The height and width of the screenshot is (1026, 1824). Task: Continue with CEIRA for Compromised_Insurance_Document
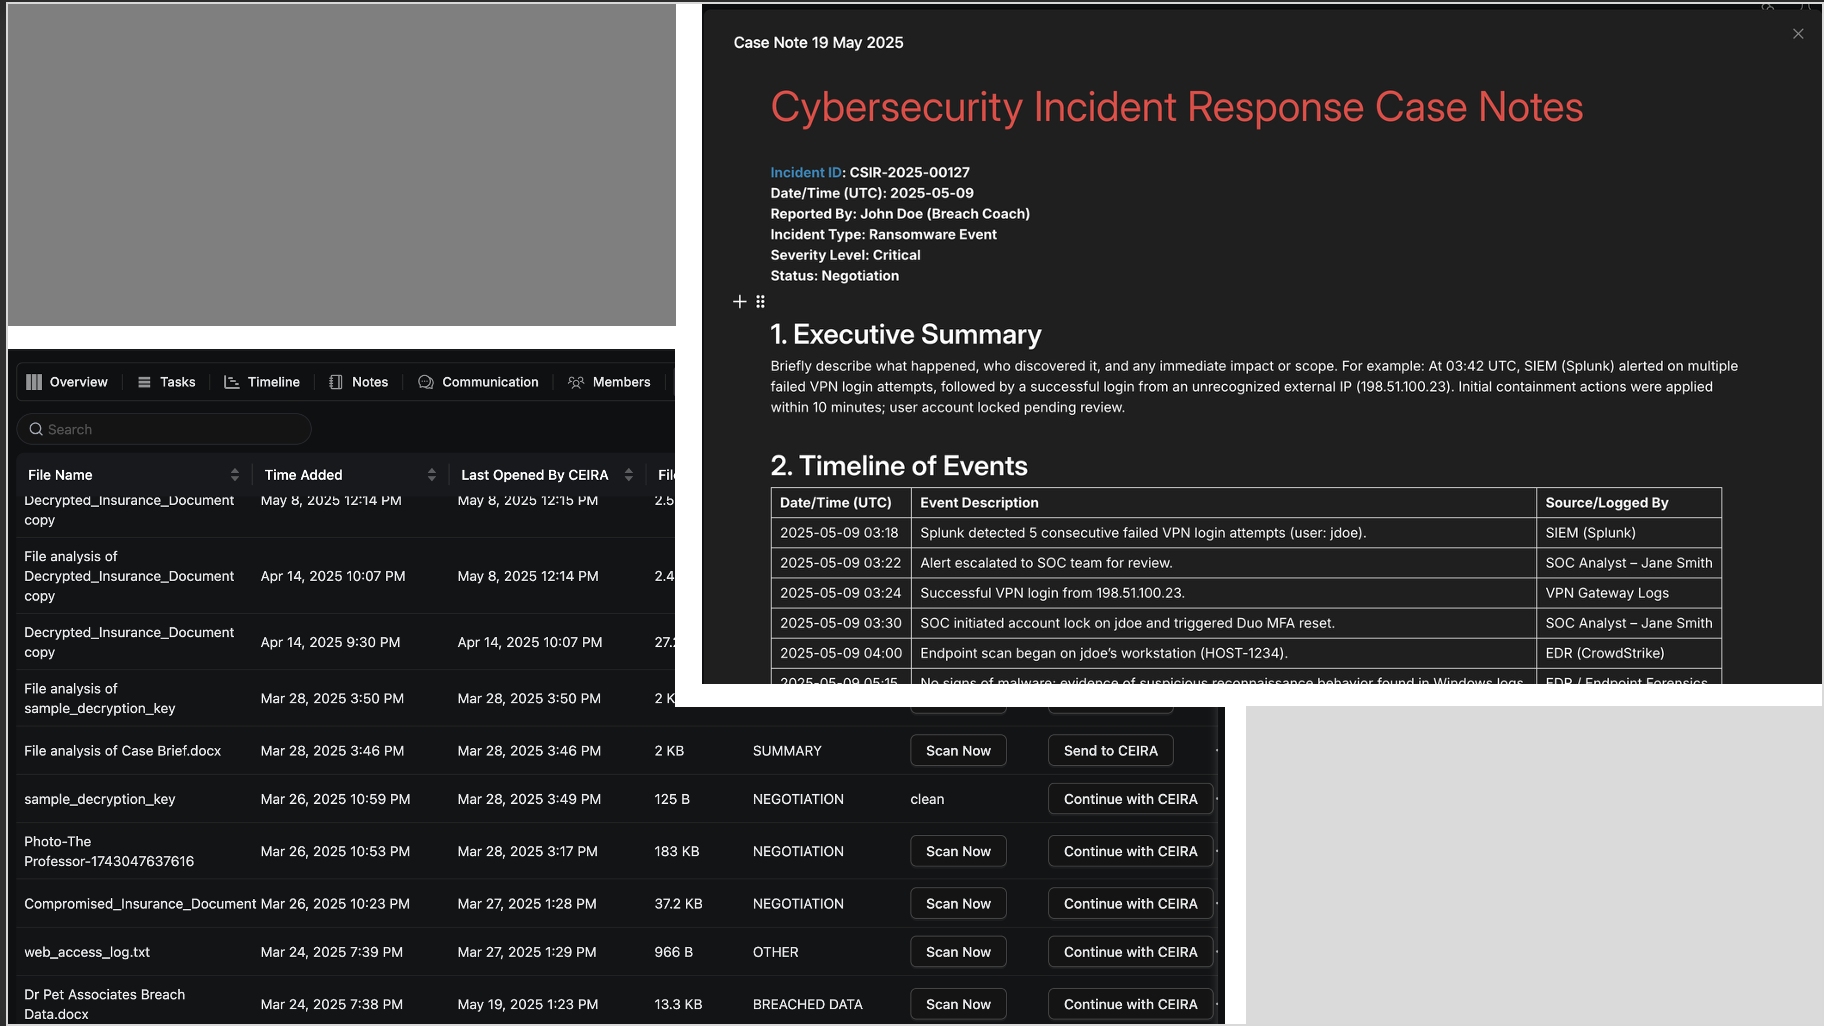point(1130,903)
